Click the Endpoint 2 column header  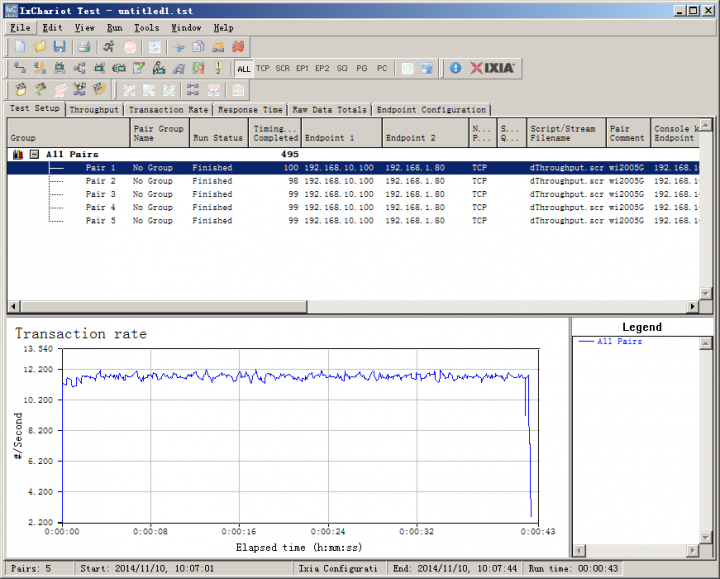click(425, 133)
